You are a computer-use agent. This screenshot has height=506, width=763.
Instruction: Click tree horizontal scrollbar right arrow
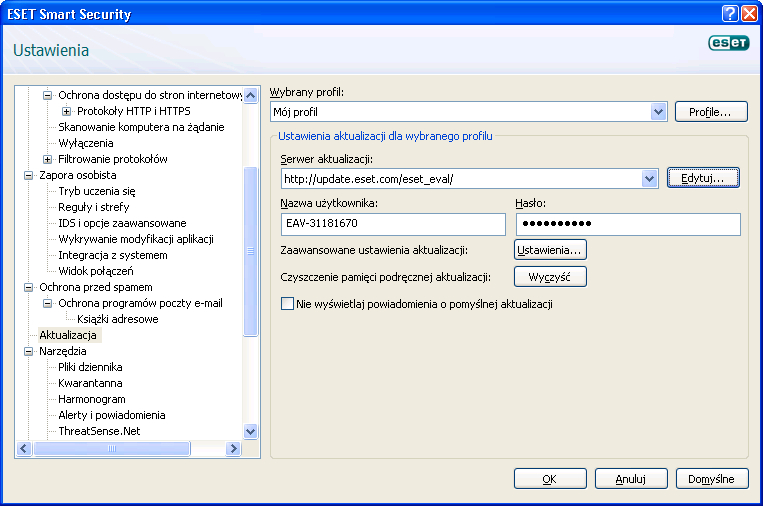click(234, 449)
